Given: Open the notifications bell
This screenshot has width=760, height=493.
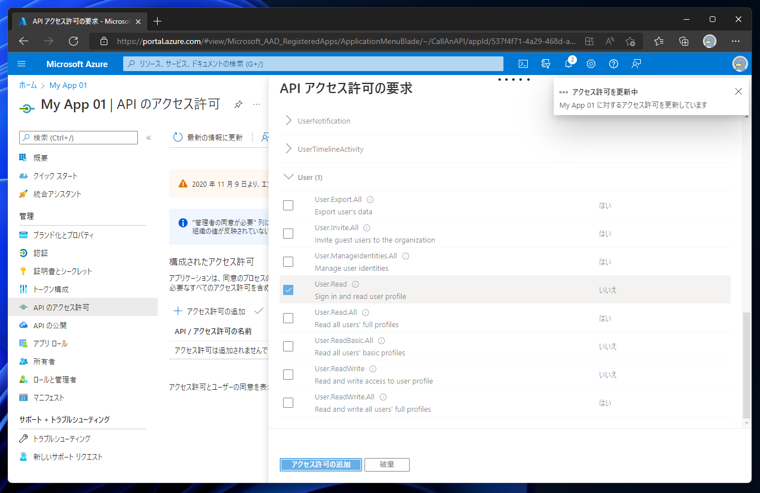Looking at the screenshot, I should pos(568,64).
